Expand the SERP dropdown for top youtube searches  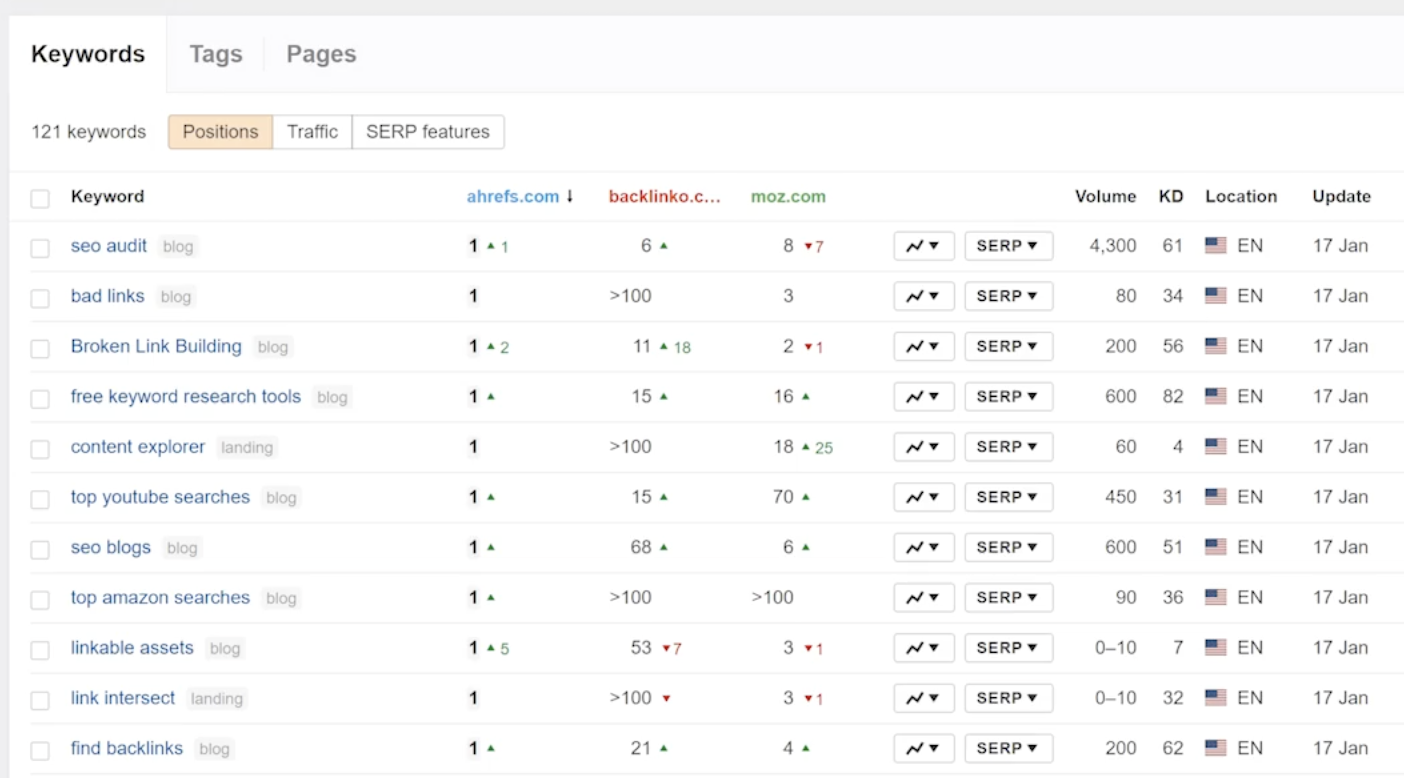coord(1009,497)
